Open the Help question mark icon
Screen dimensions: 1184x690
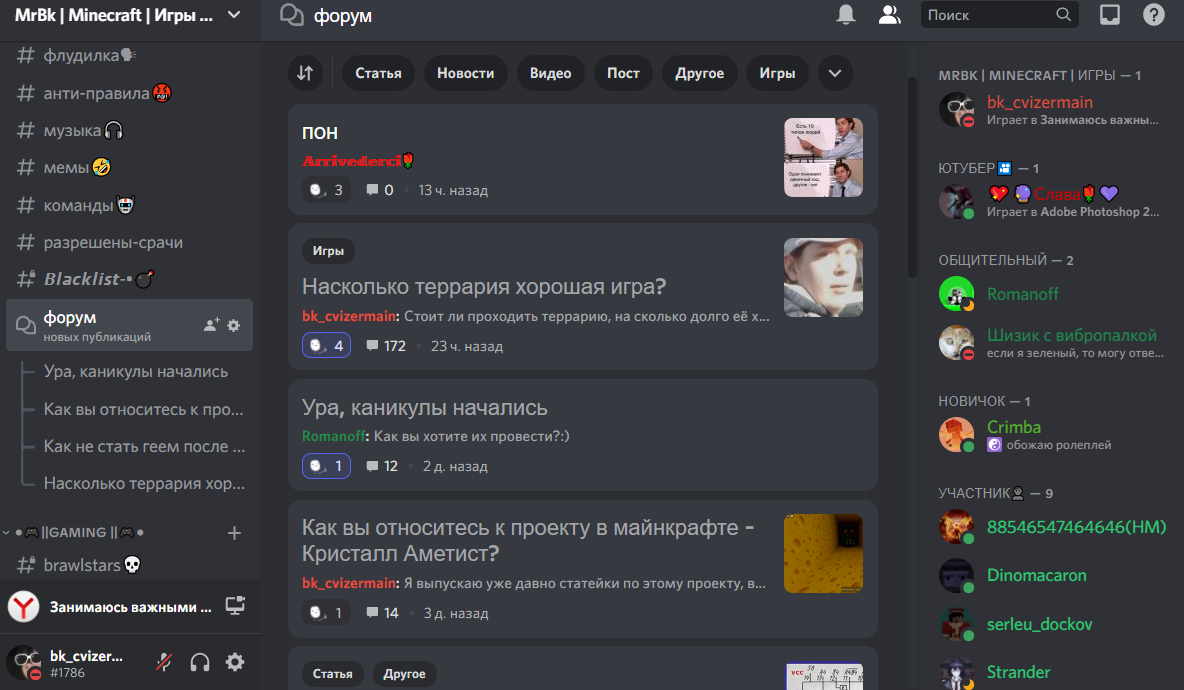coord(1153,14)
